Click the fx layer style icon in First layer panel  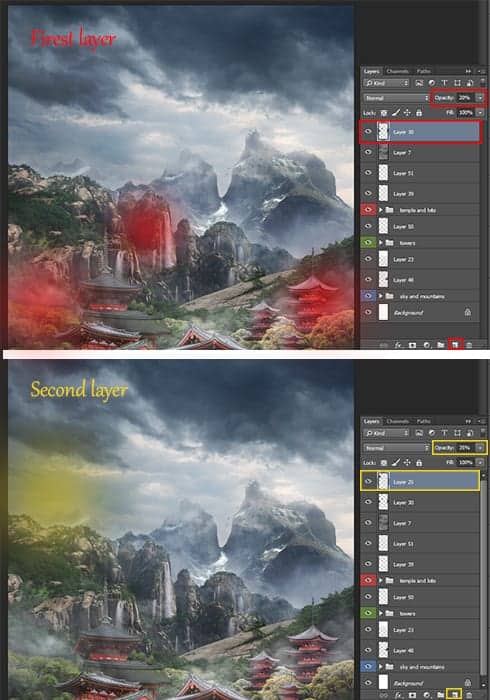point(398,345)
